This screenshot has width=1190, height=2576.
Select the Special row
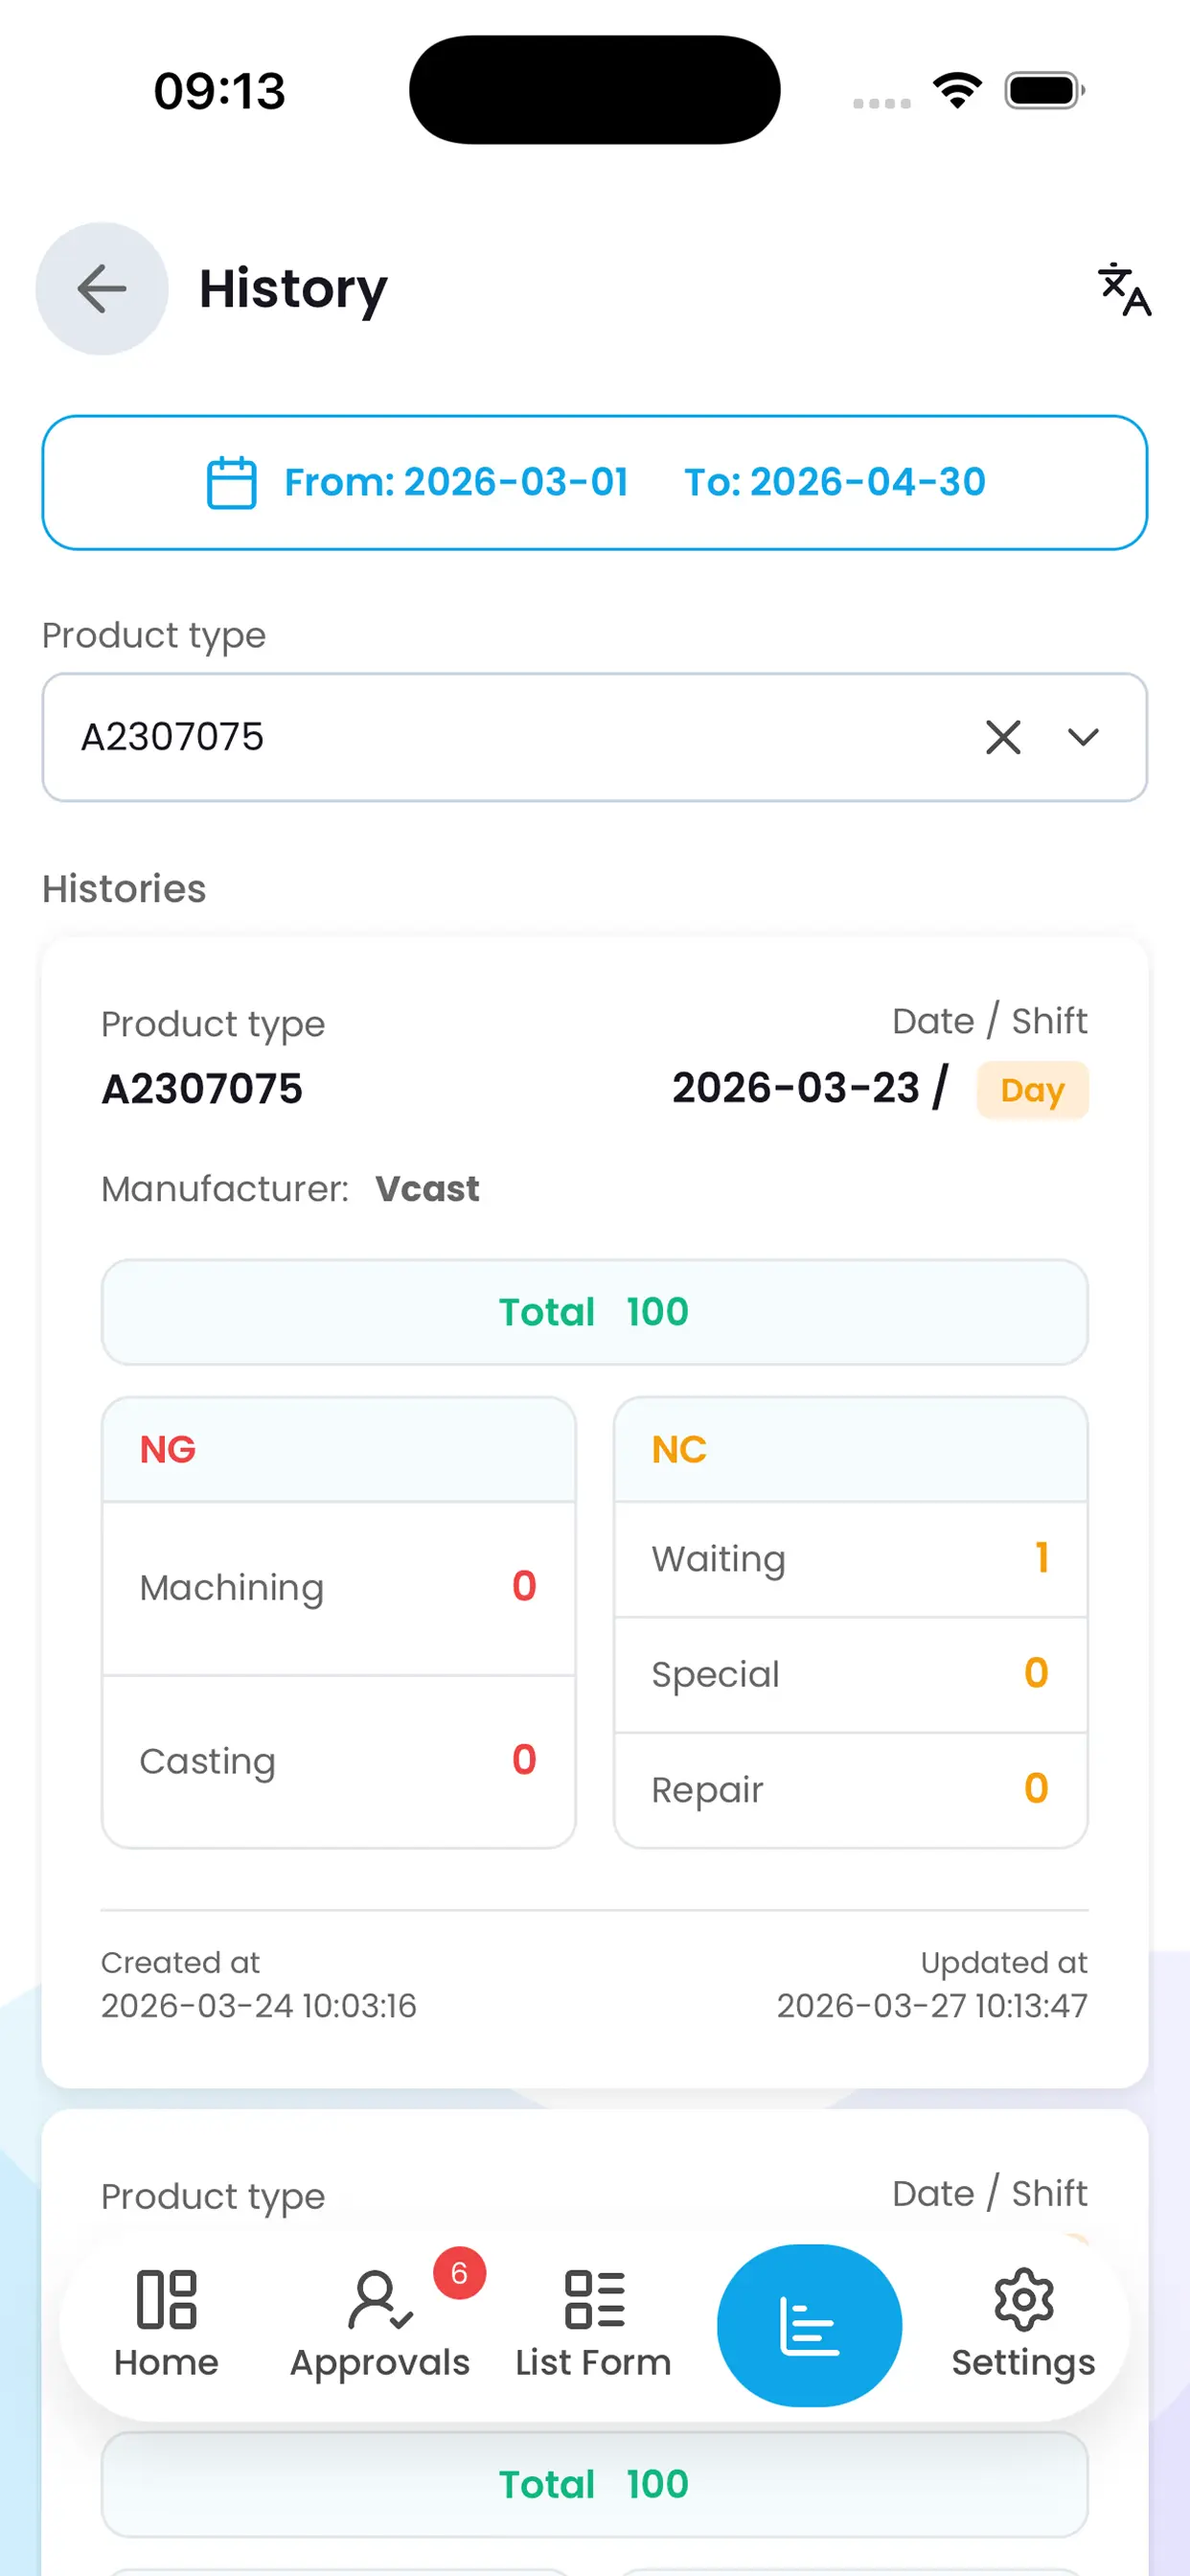pyautogui.click(x=851, y=1674)
